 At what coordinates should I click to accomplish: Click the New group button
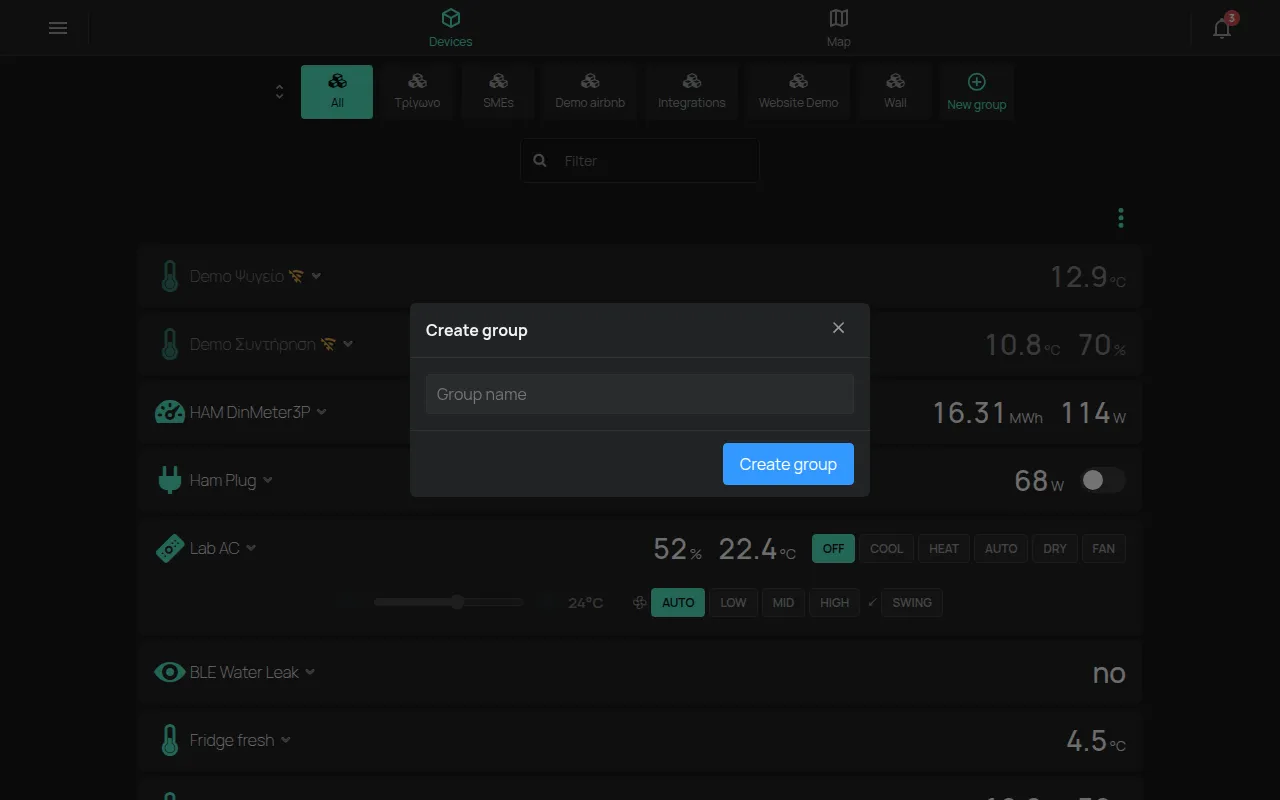[976, 92]
